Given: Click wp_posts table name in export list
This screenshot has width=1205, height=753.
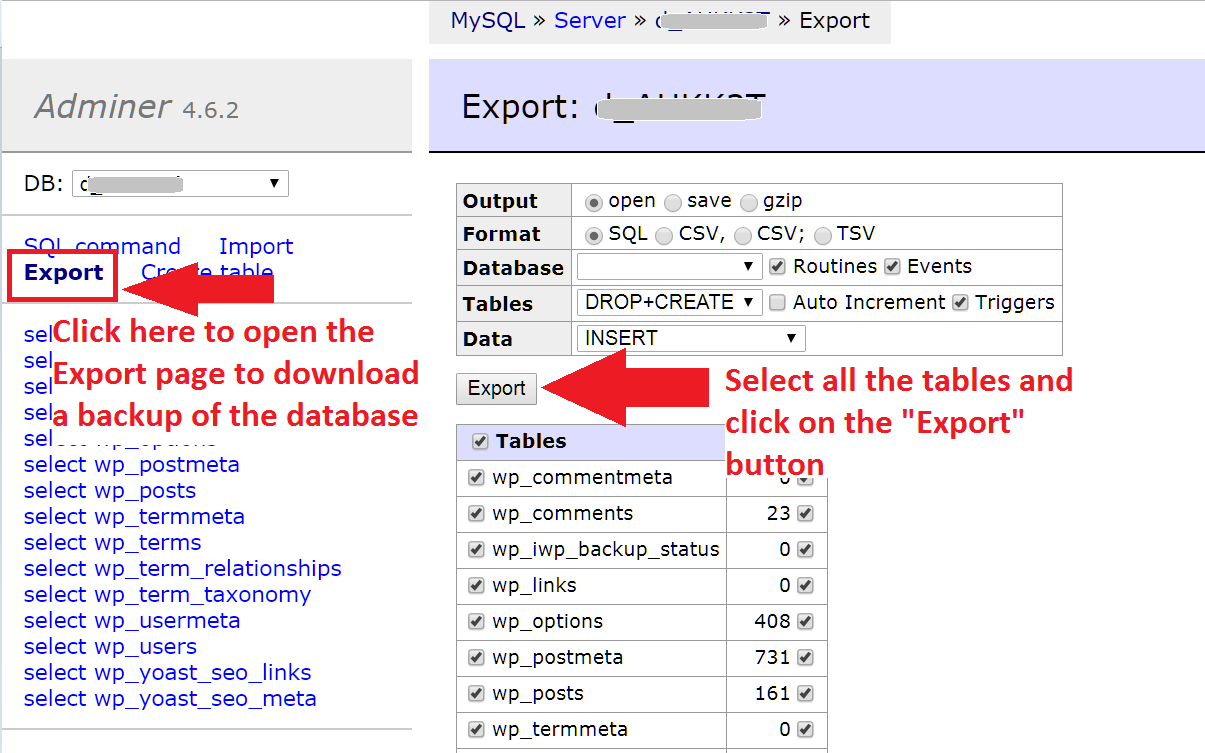Looking at the screenshot, I should (537, 694).
